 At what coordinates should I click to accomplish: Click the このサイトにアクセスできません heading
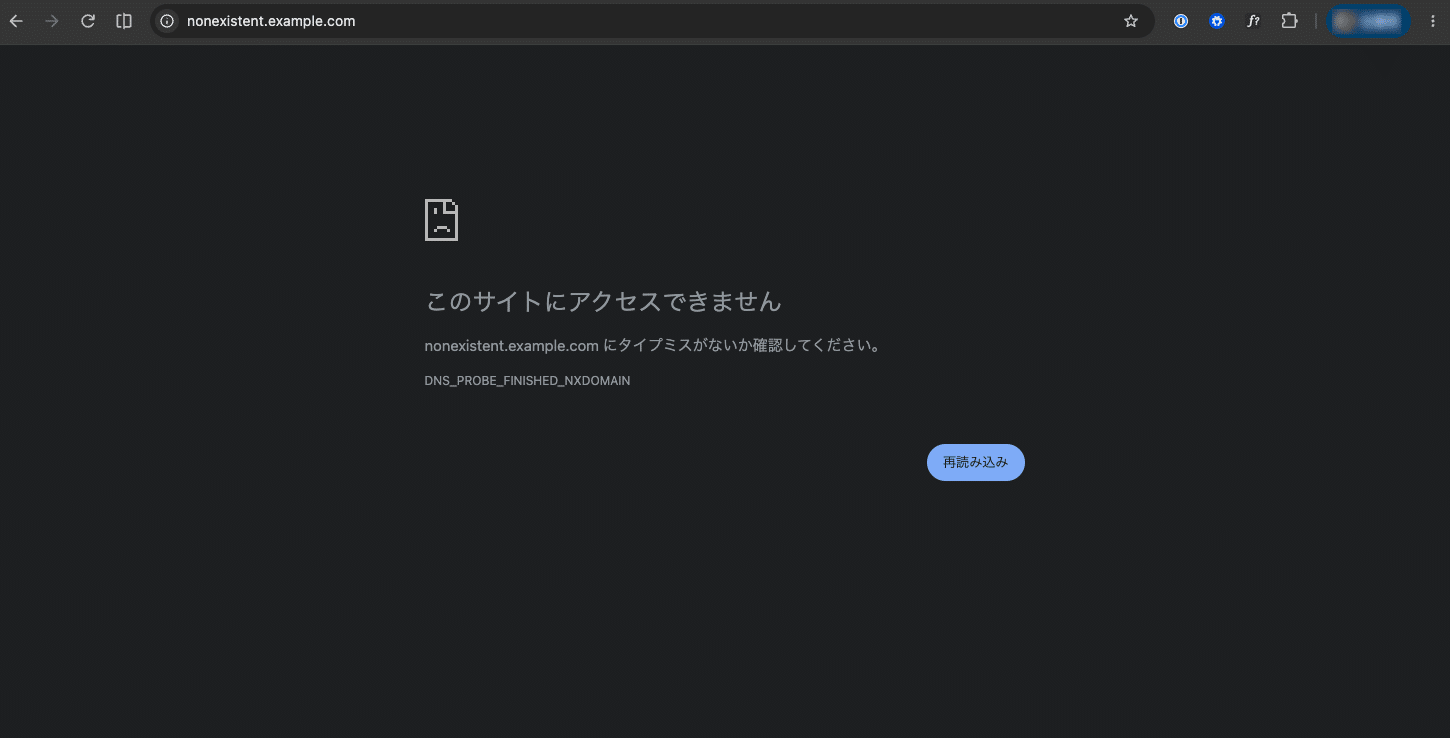(x=603, y=301)
